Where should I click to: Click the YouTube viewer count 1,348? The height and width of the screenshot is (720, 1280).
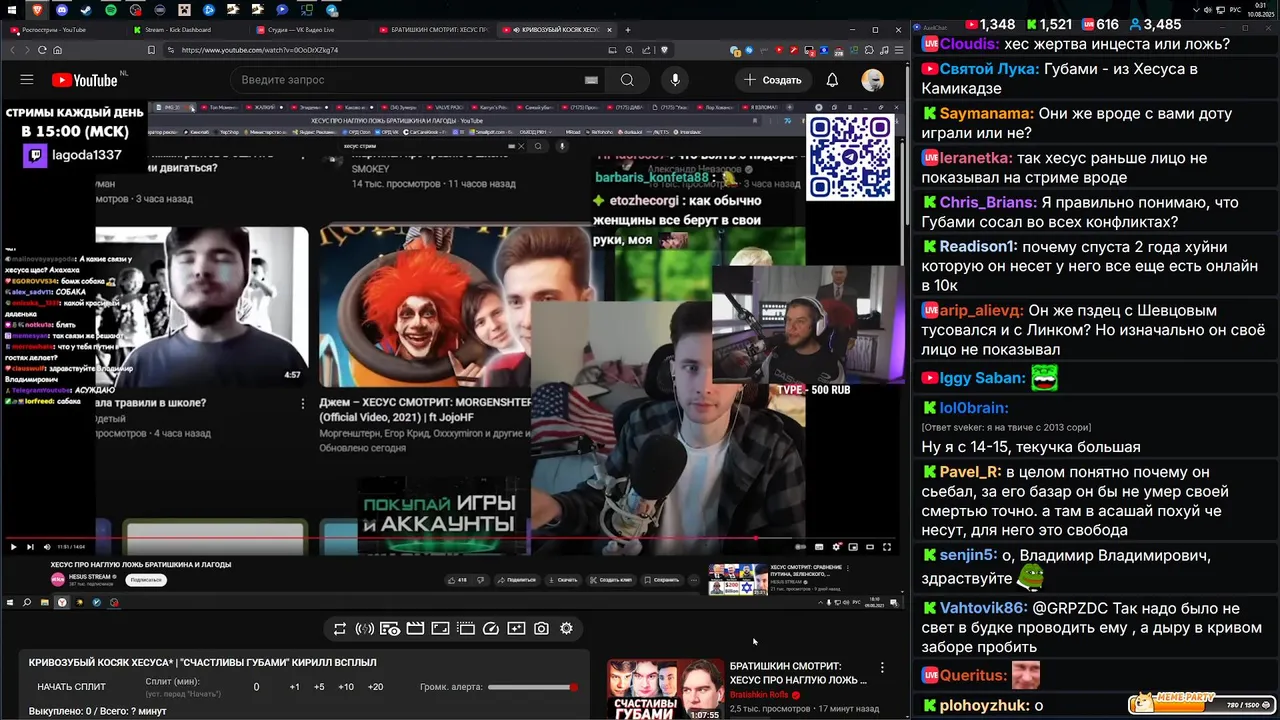(996, 24)
